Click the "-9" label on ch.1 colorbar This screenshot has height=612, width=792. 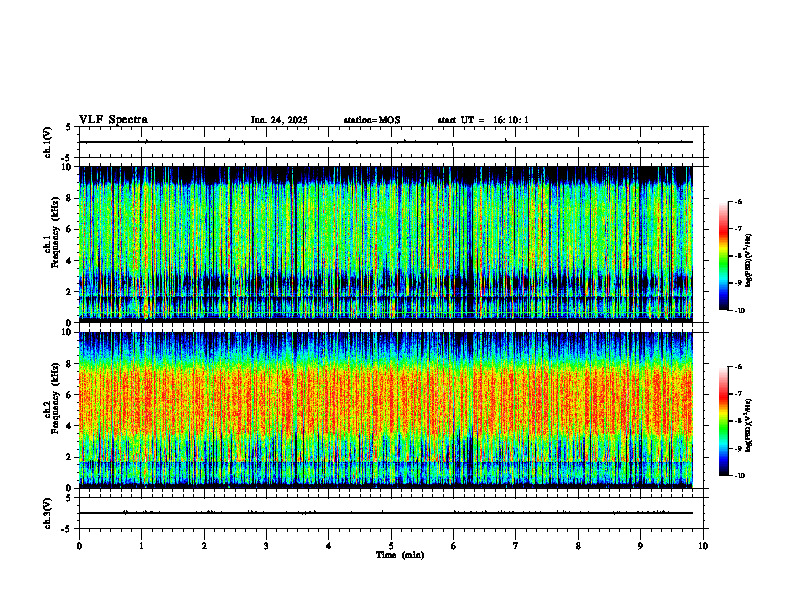(738, 283)
